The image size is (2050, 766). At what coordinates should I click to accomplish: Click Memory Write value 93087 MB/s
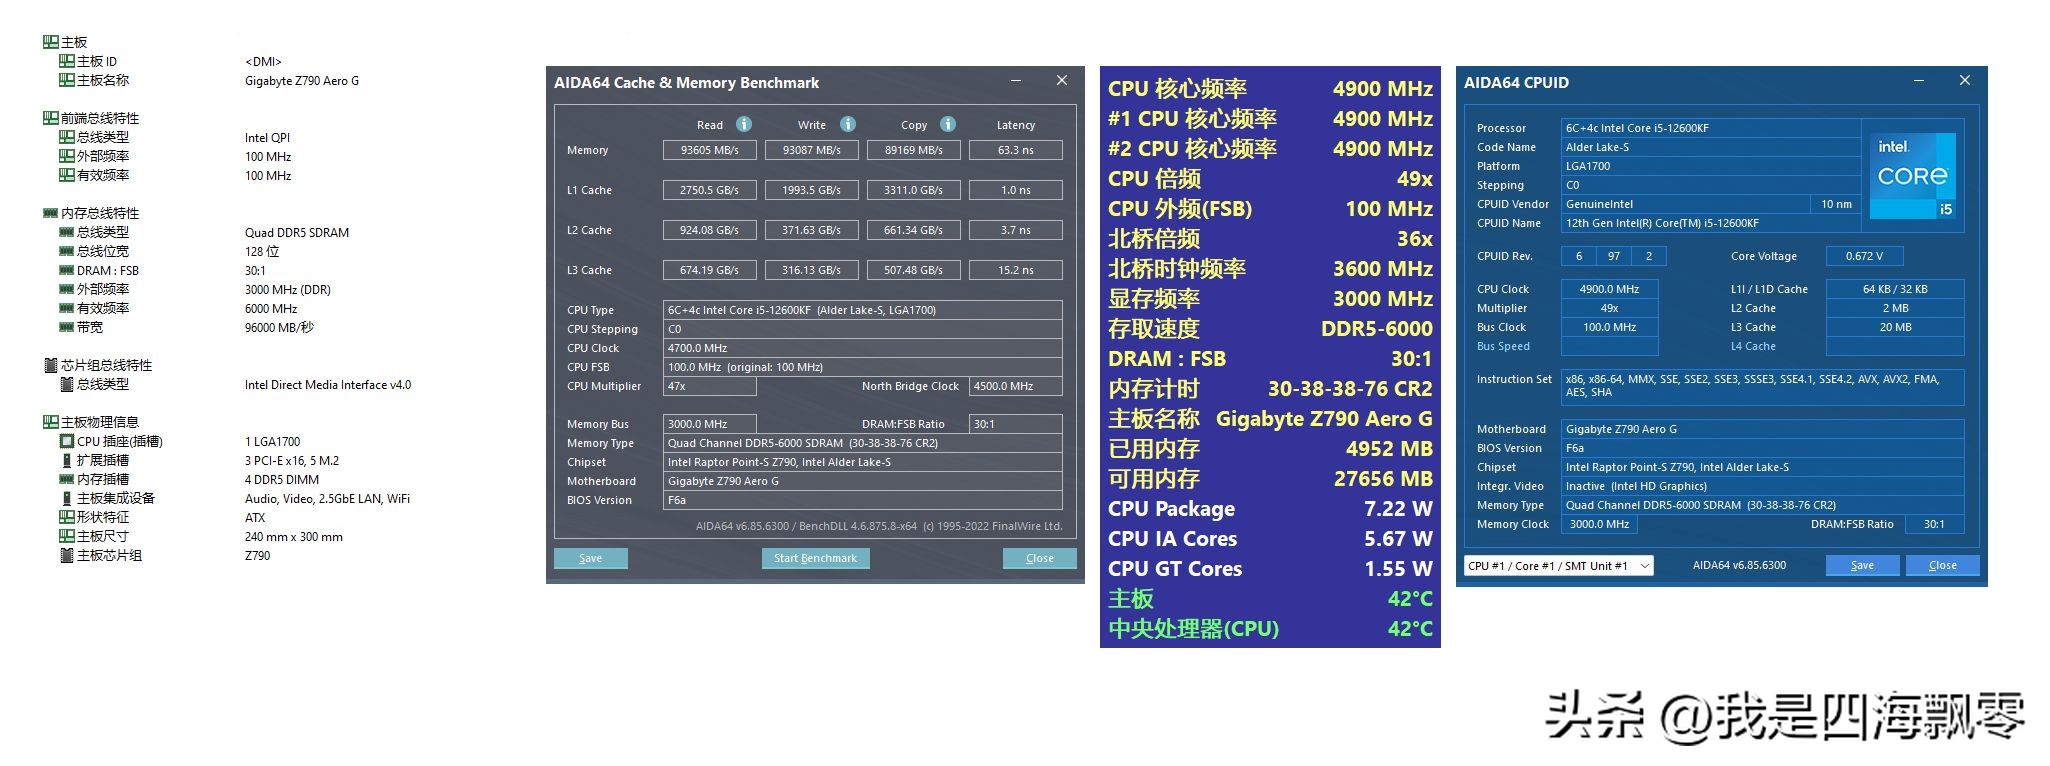point(812,150)
